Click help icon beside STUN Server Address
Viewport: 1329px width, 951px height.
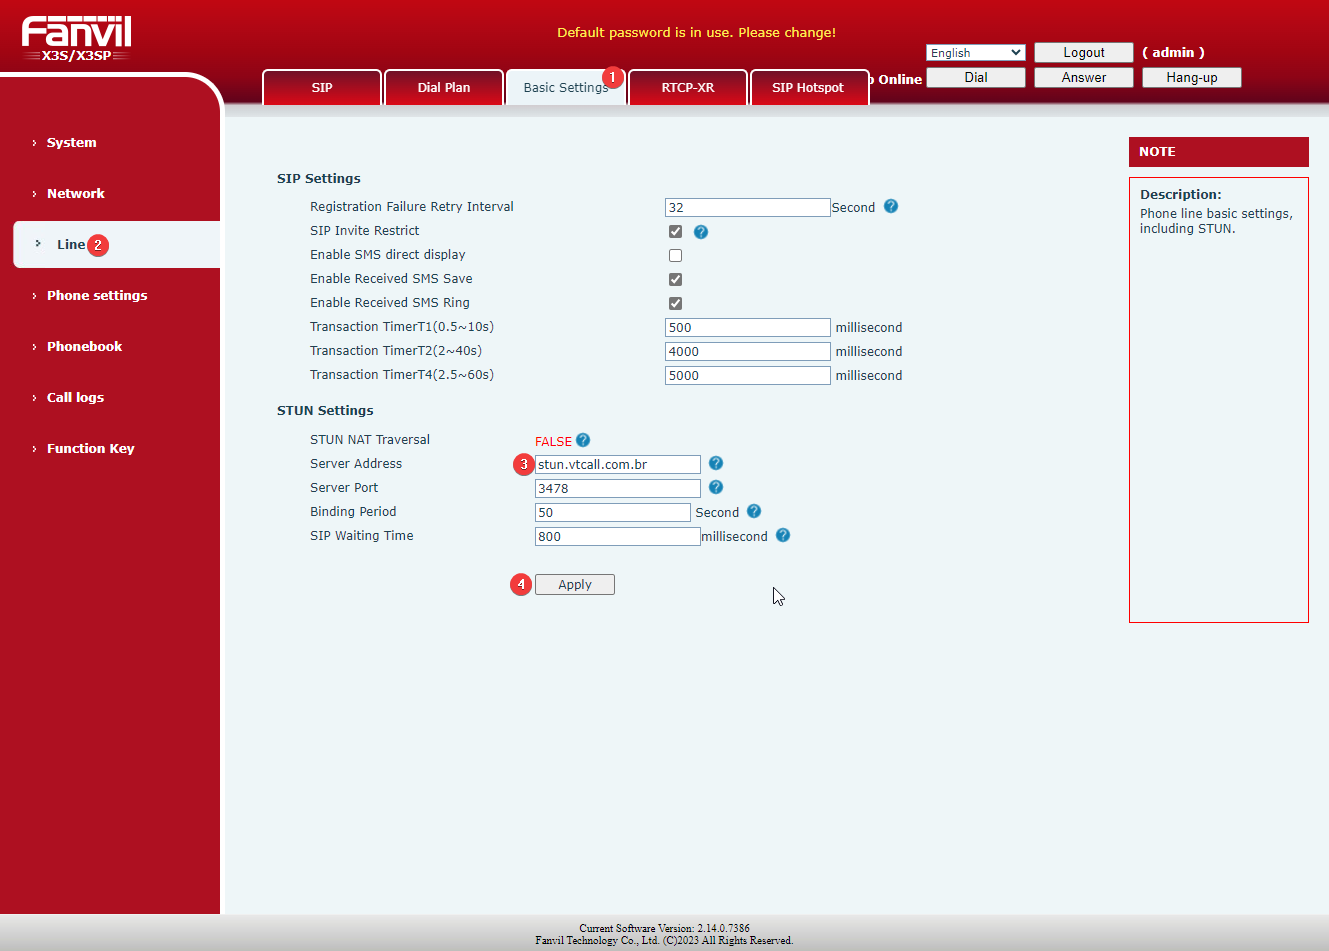click(x=716, y=463)
